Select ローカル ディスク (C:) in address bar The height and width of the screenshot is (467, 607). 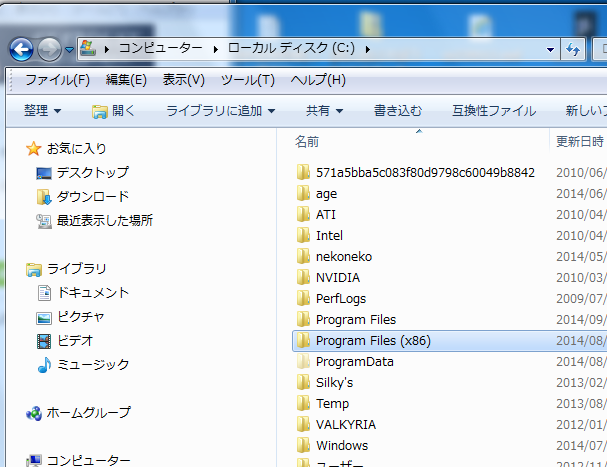click(x=291, y=48)
